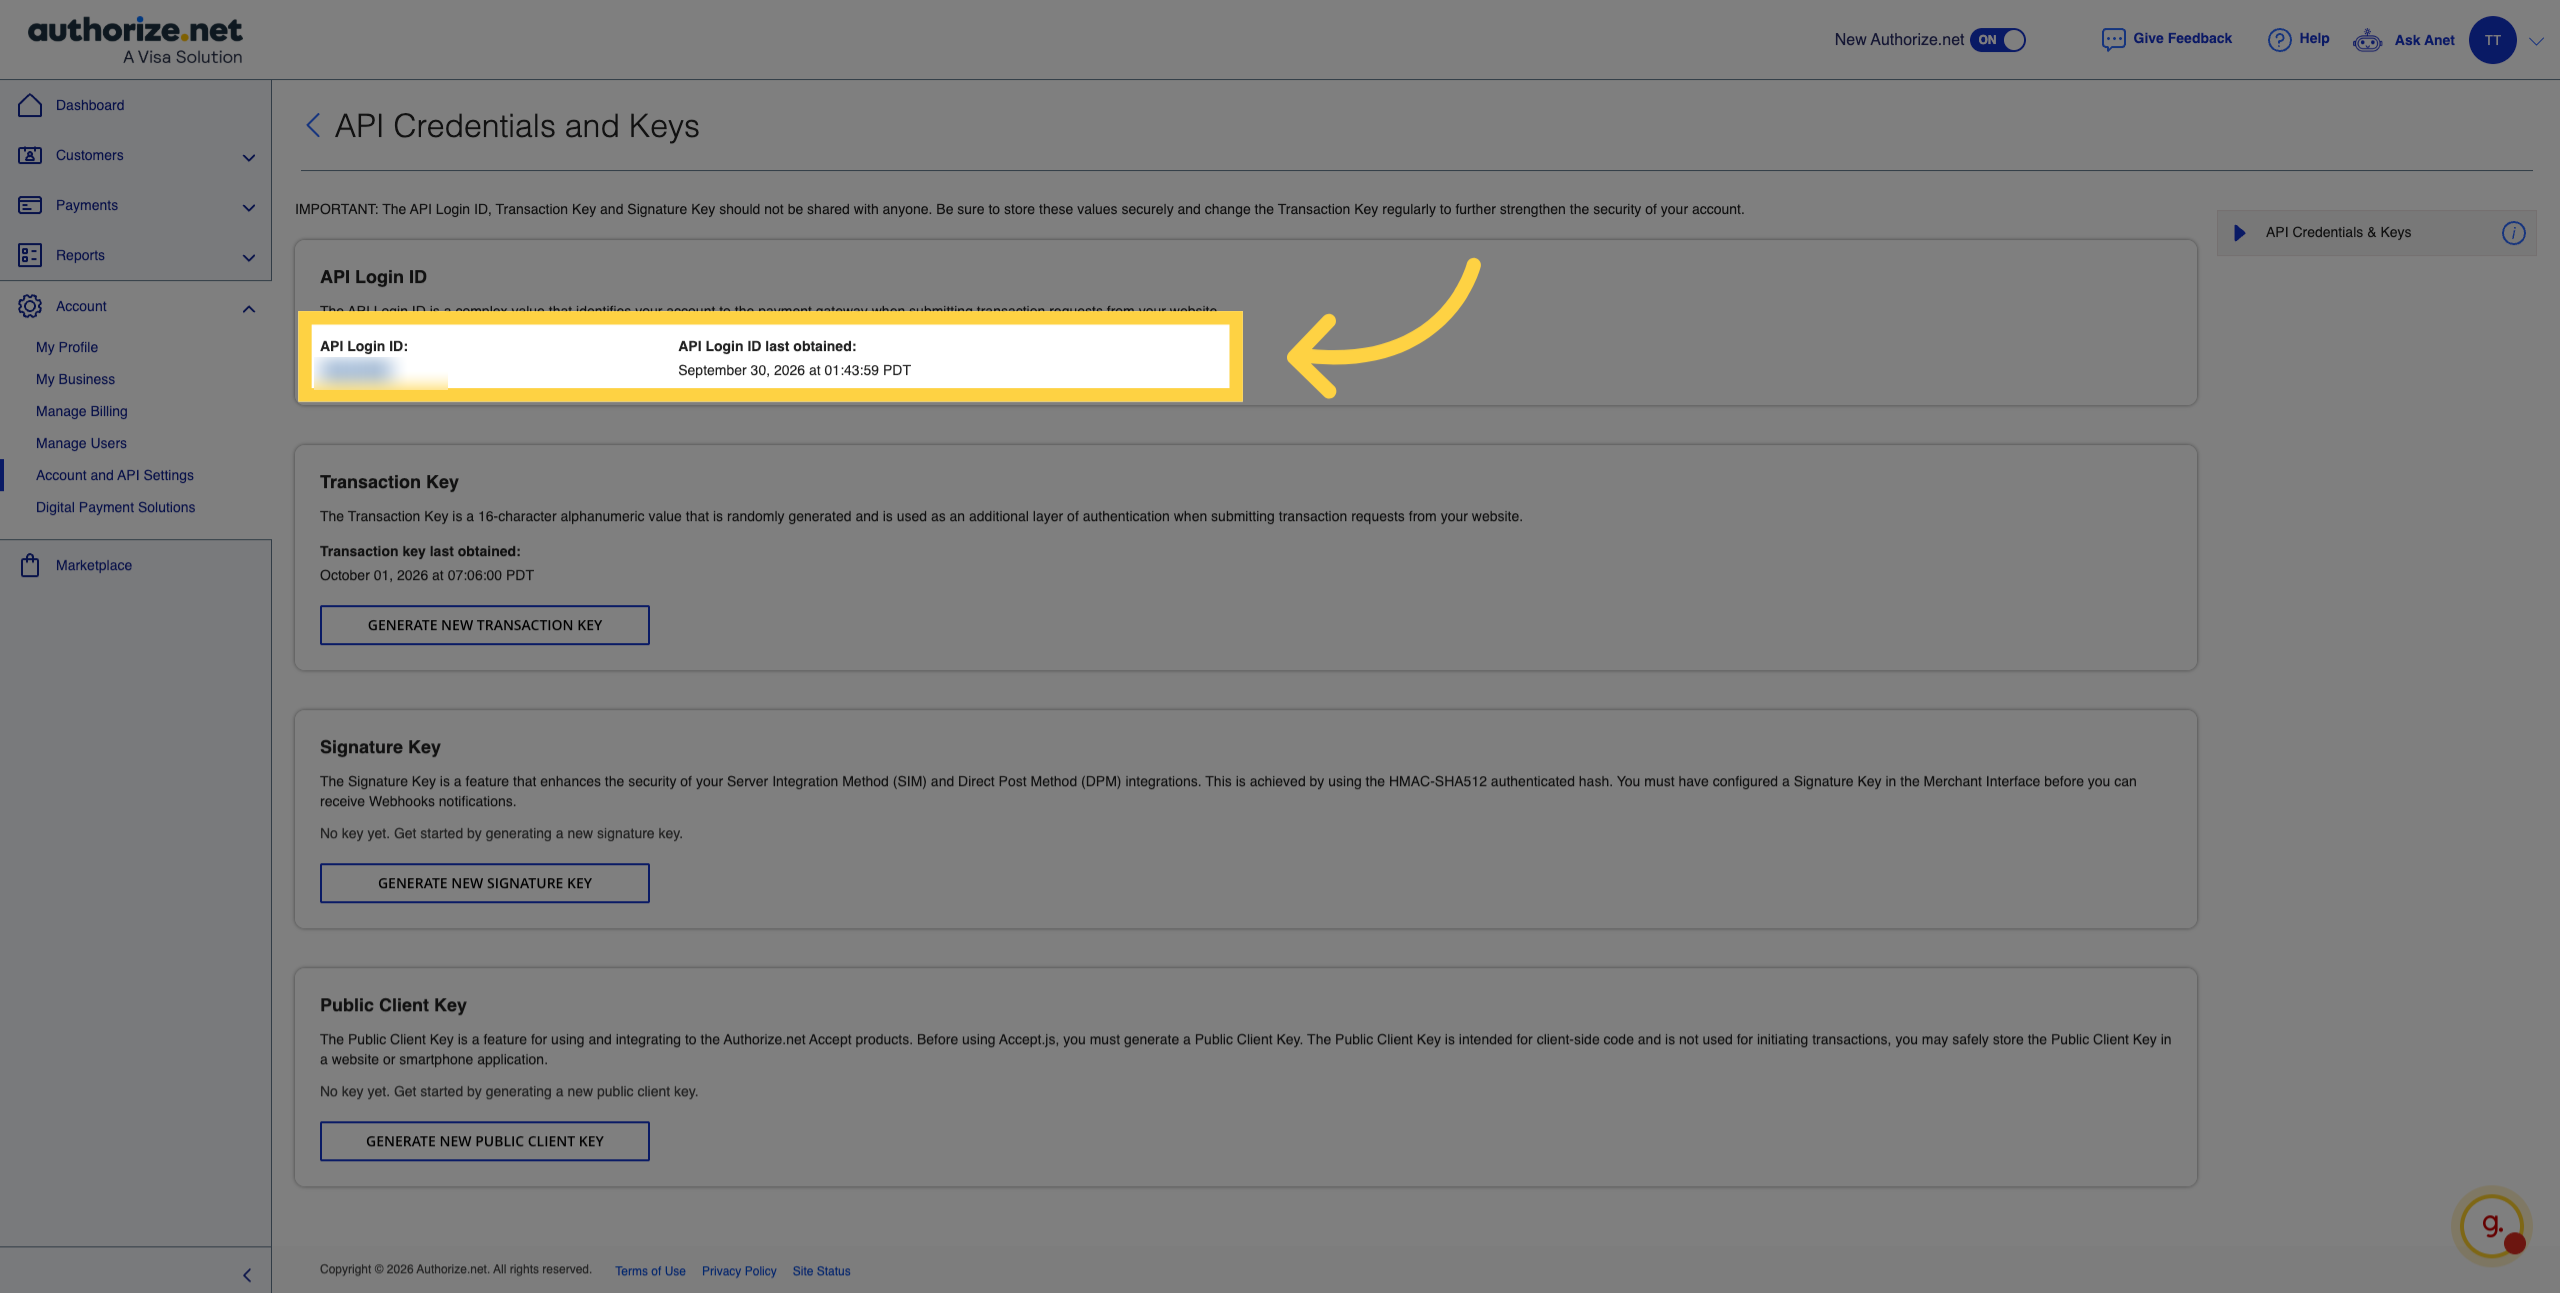Open the Site Status link
Screen dimensions: 2560x1293
pos(821,1271)
